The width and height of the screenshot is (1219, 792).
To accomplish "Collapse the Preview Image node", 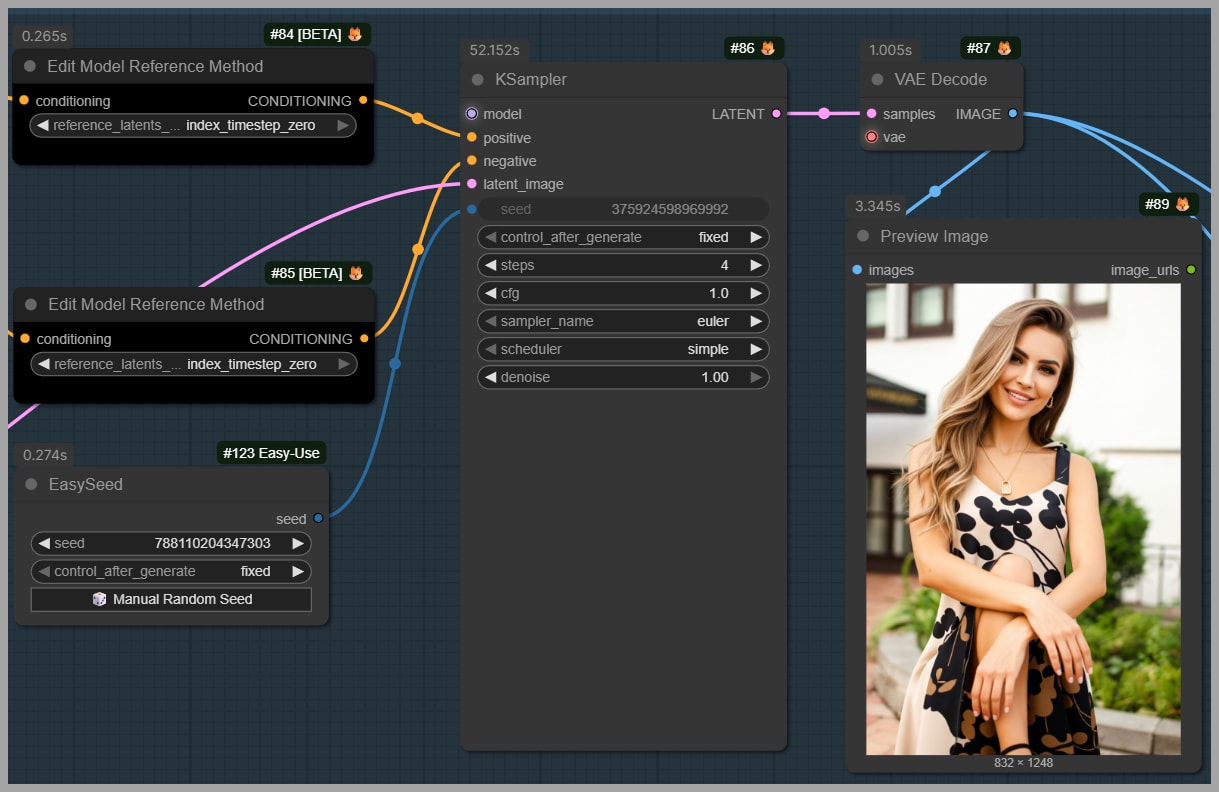I will pos(863,237).
